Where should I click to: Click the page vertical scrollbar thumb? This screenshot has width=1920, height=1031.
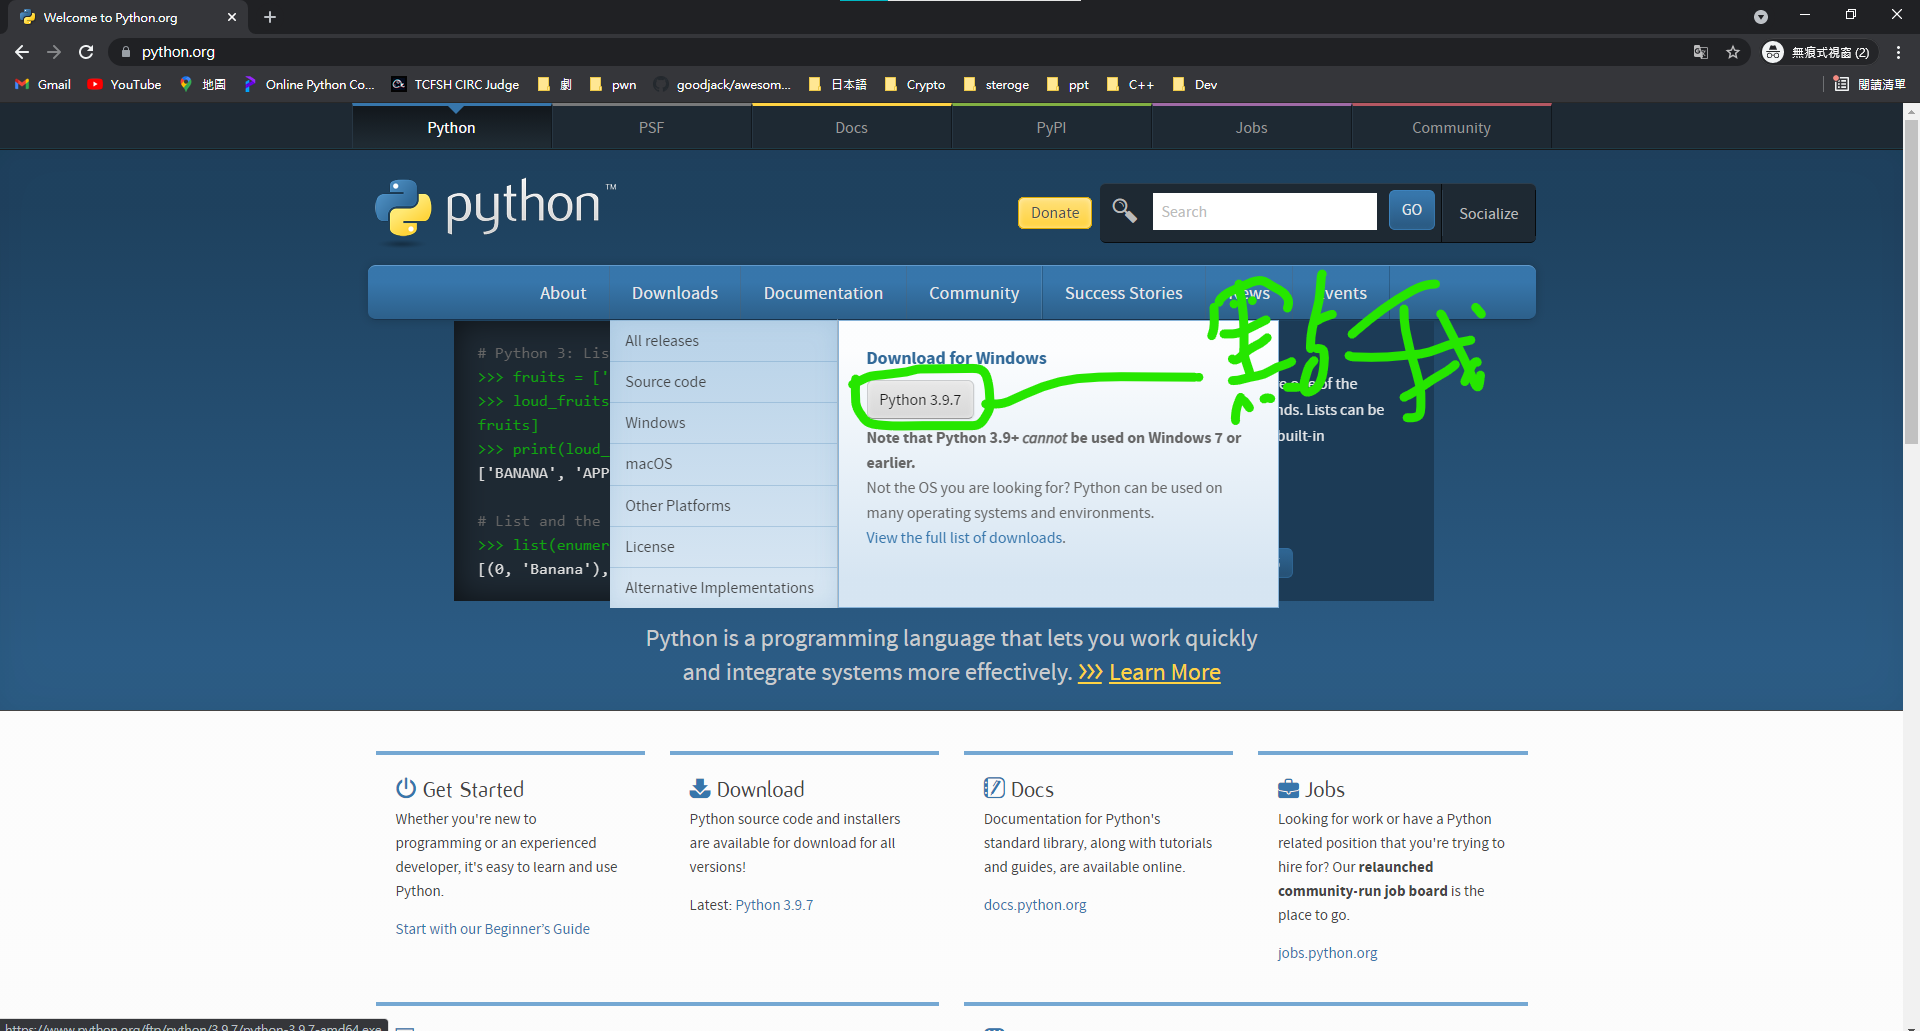[1911, 282]
